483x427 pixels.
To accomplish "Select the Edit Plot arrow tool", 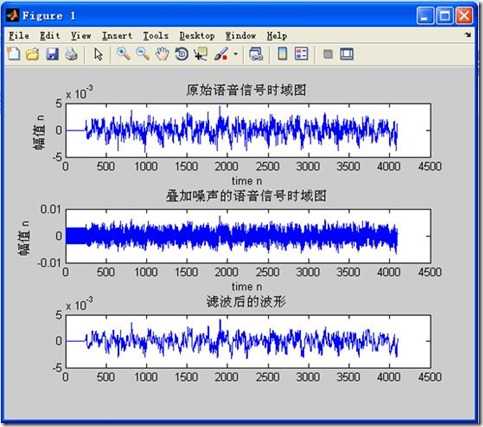I will pos(98,54).
